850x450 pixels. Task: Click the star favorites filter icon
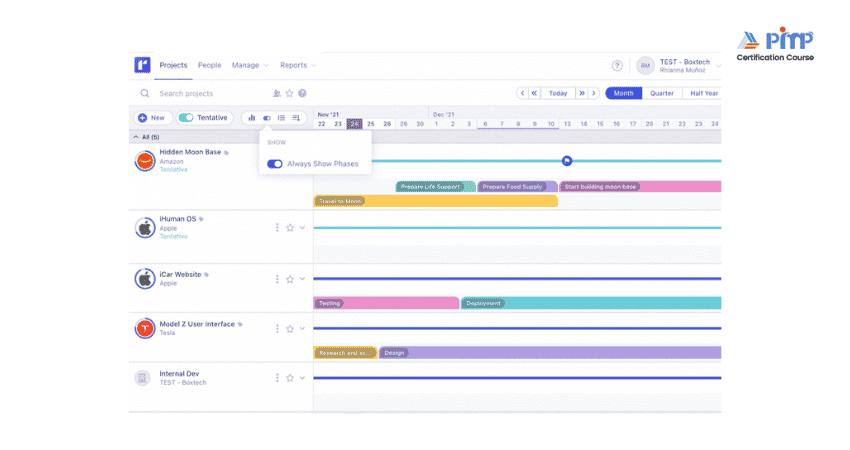click(x=289, y=93)
